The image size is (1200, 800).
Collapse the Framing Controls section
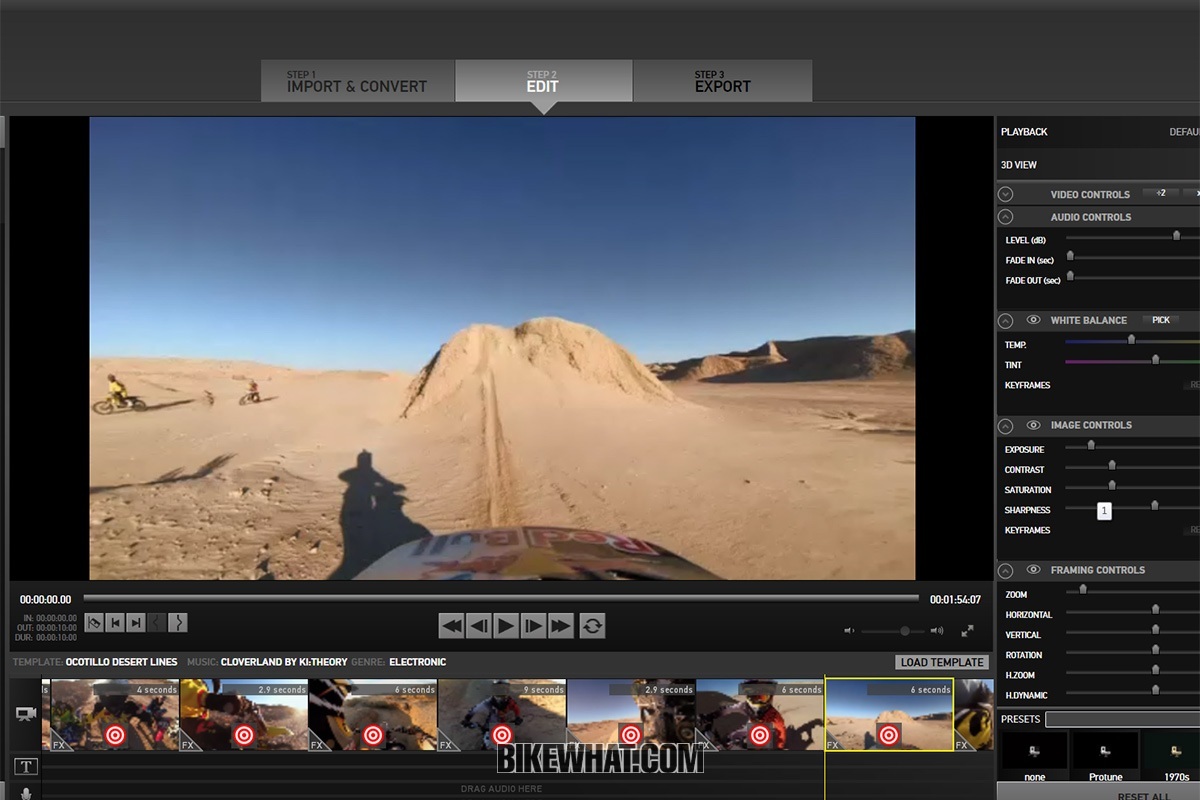tap(1005, 571)
